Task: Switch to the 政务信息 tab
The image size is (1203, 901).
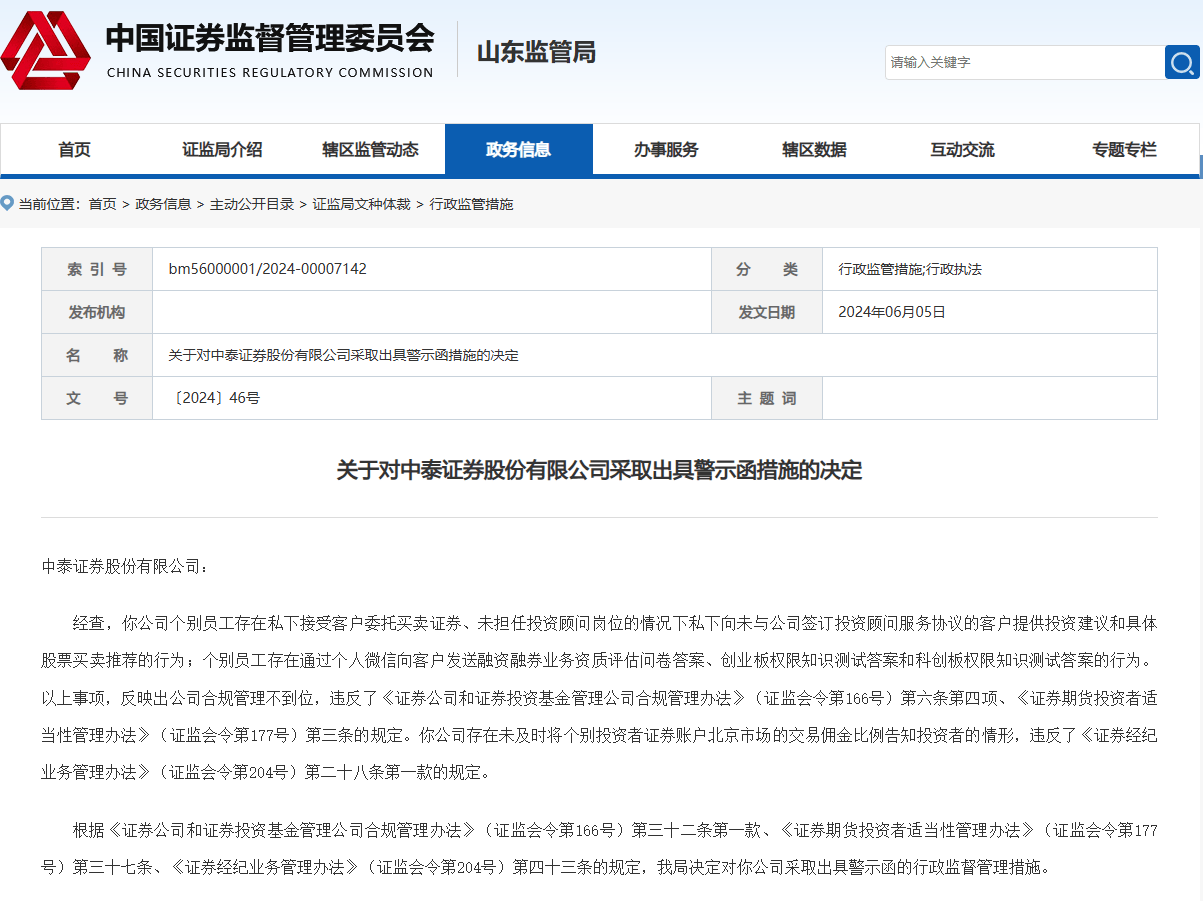Action: coord(518,149)
